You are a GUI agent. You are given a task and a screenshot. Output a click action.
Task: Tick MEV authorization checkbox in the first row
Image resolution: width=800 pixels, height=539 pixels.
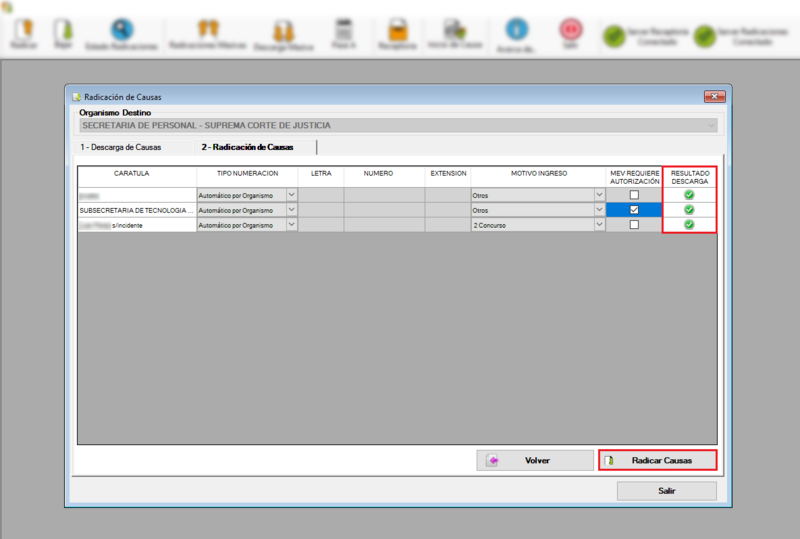pos(634,195)
